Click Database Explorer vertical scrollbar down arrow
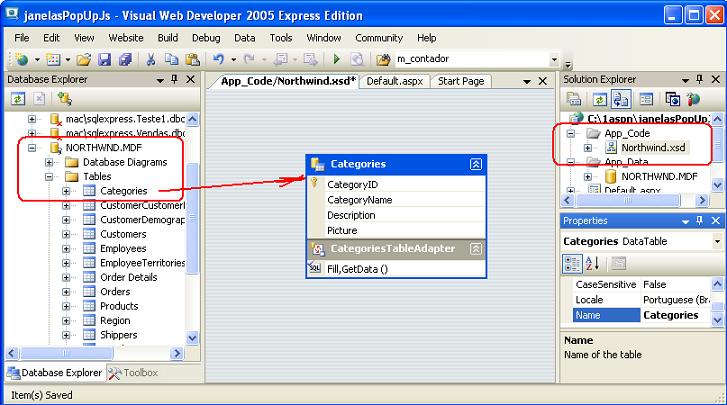 coord(192,338)
